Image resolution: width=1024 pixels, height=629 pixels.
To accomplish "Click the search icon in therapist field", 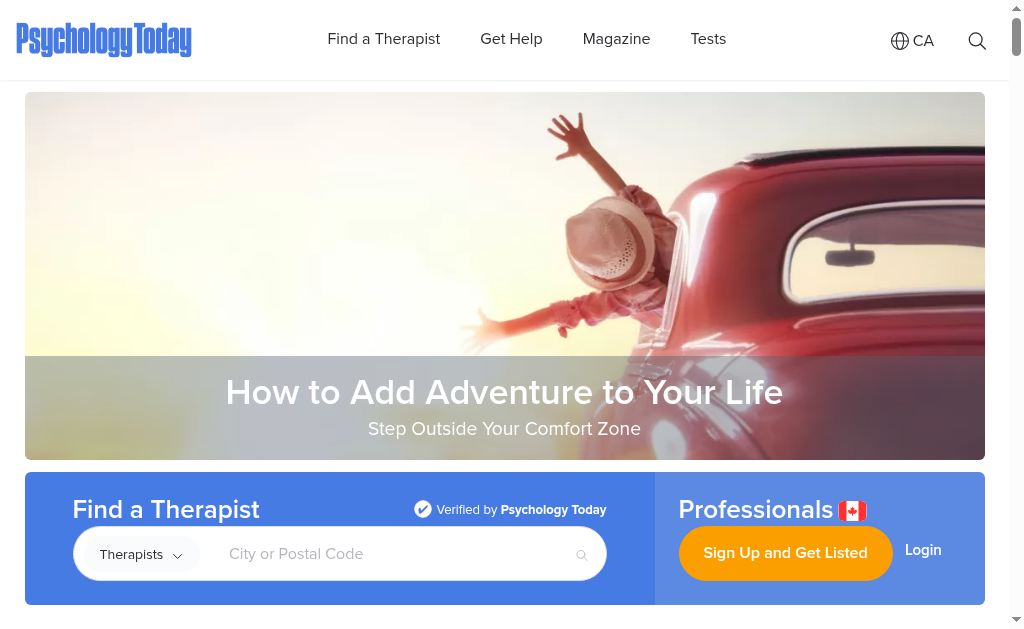I will (x=581, y=555).
